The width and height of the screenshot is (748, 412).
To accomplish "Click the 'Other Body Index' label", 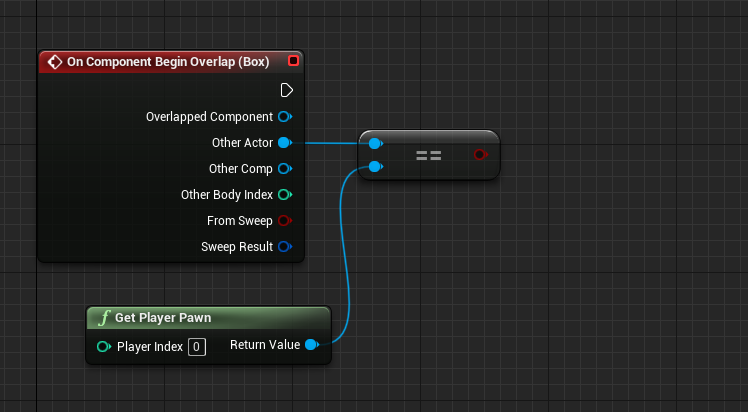I will click(227, 195).
